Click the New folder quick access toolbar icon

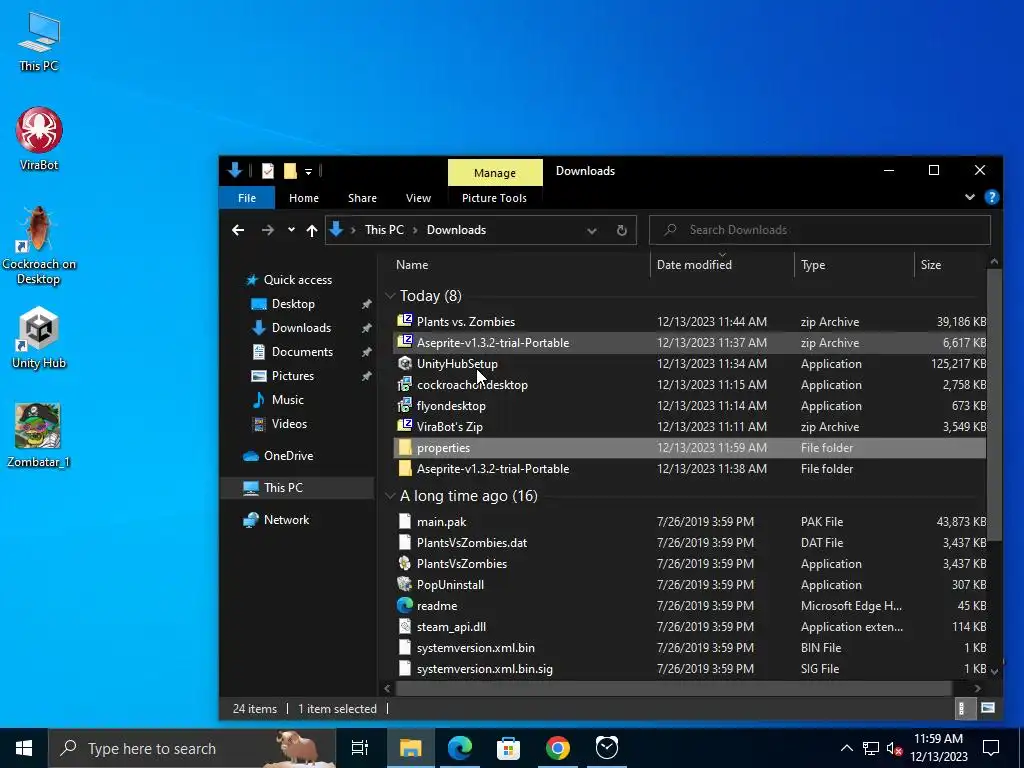click(290, 171)
